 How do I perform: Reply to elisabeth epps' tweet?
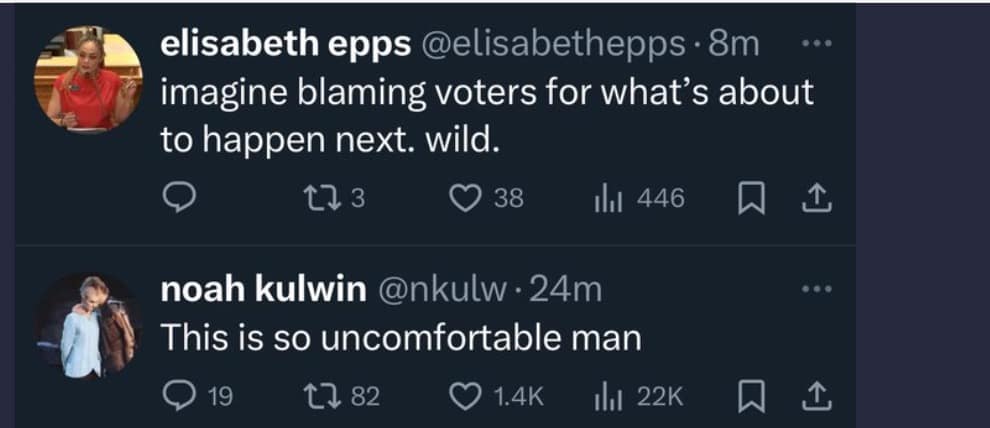(x=177, y=200)
